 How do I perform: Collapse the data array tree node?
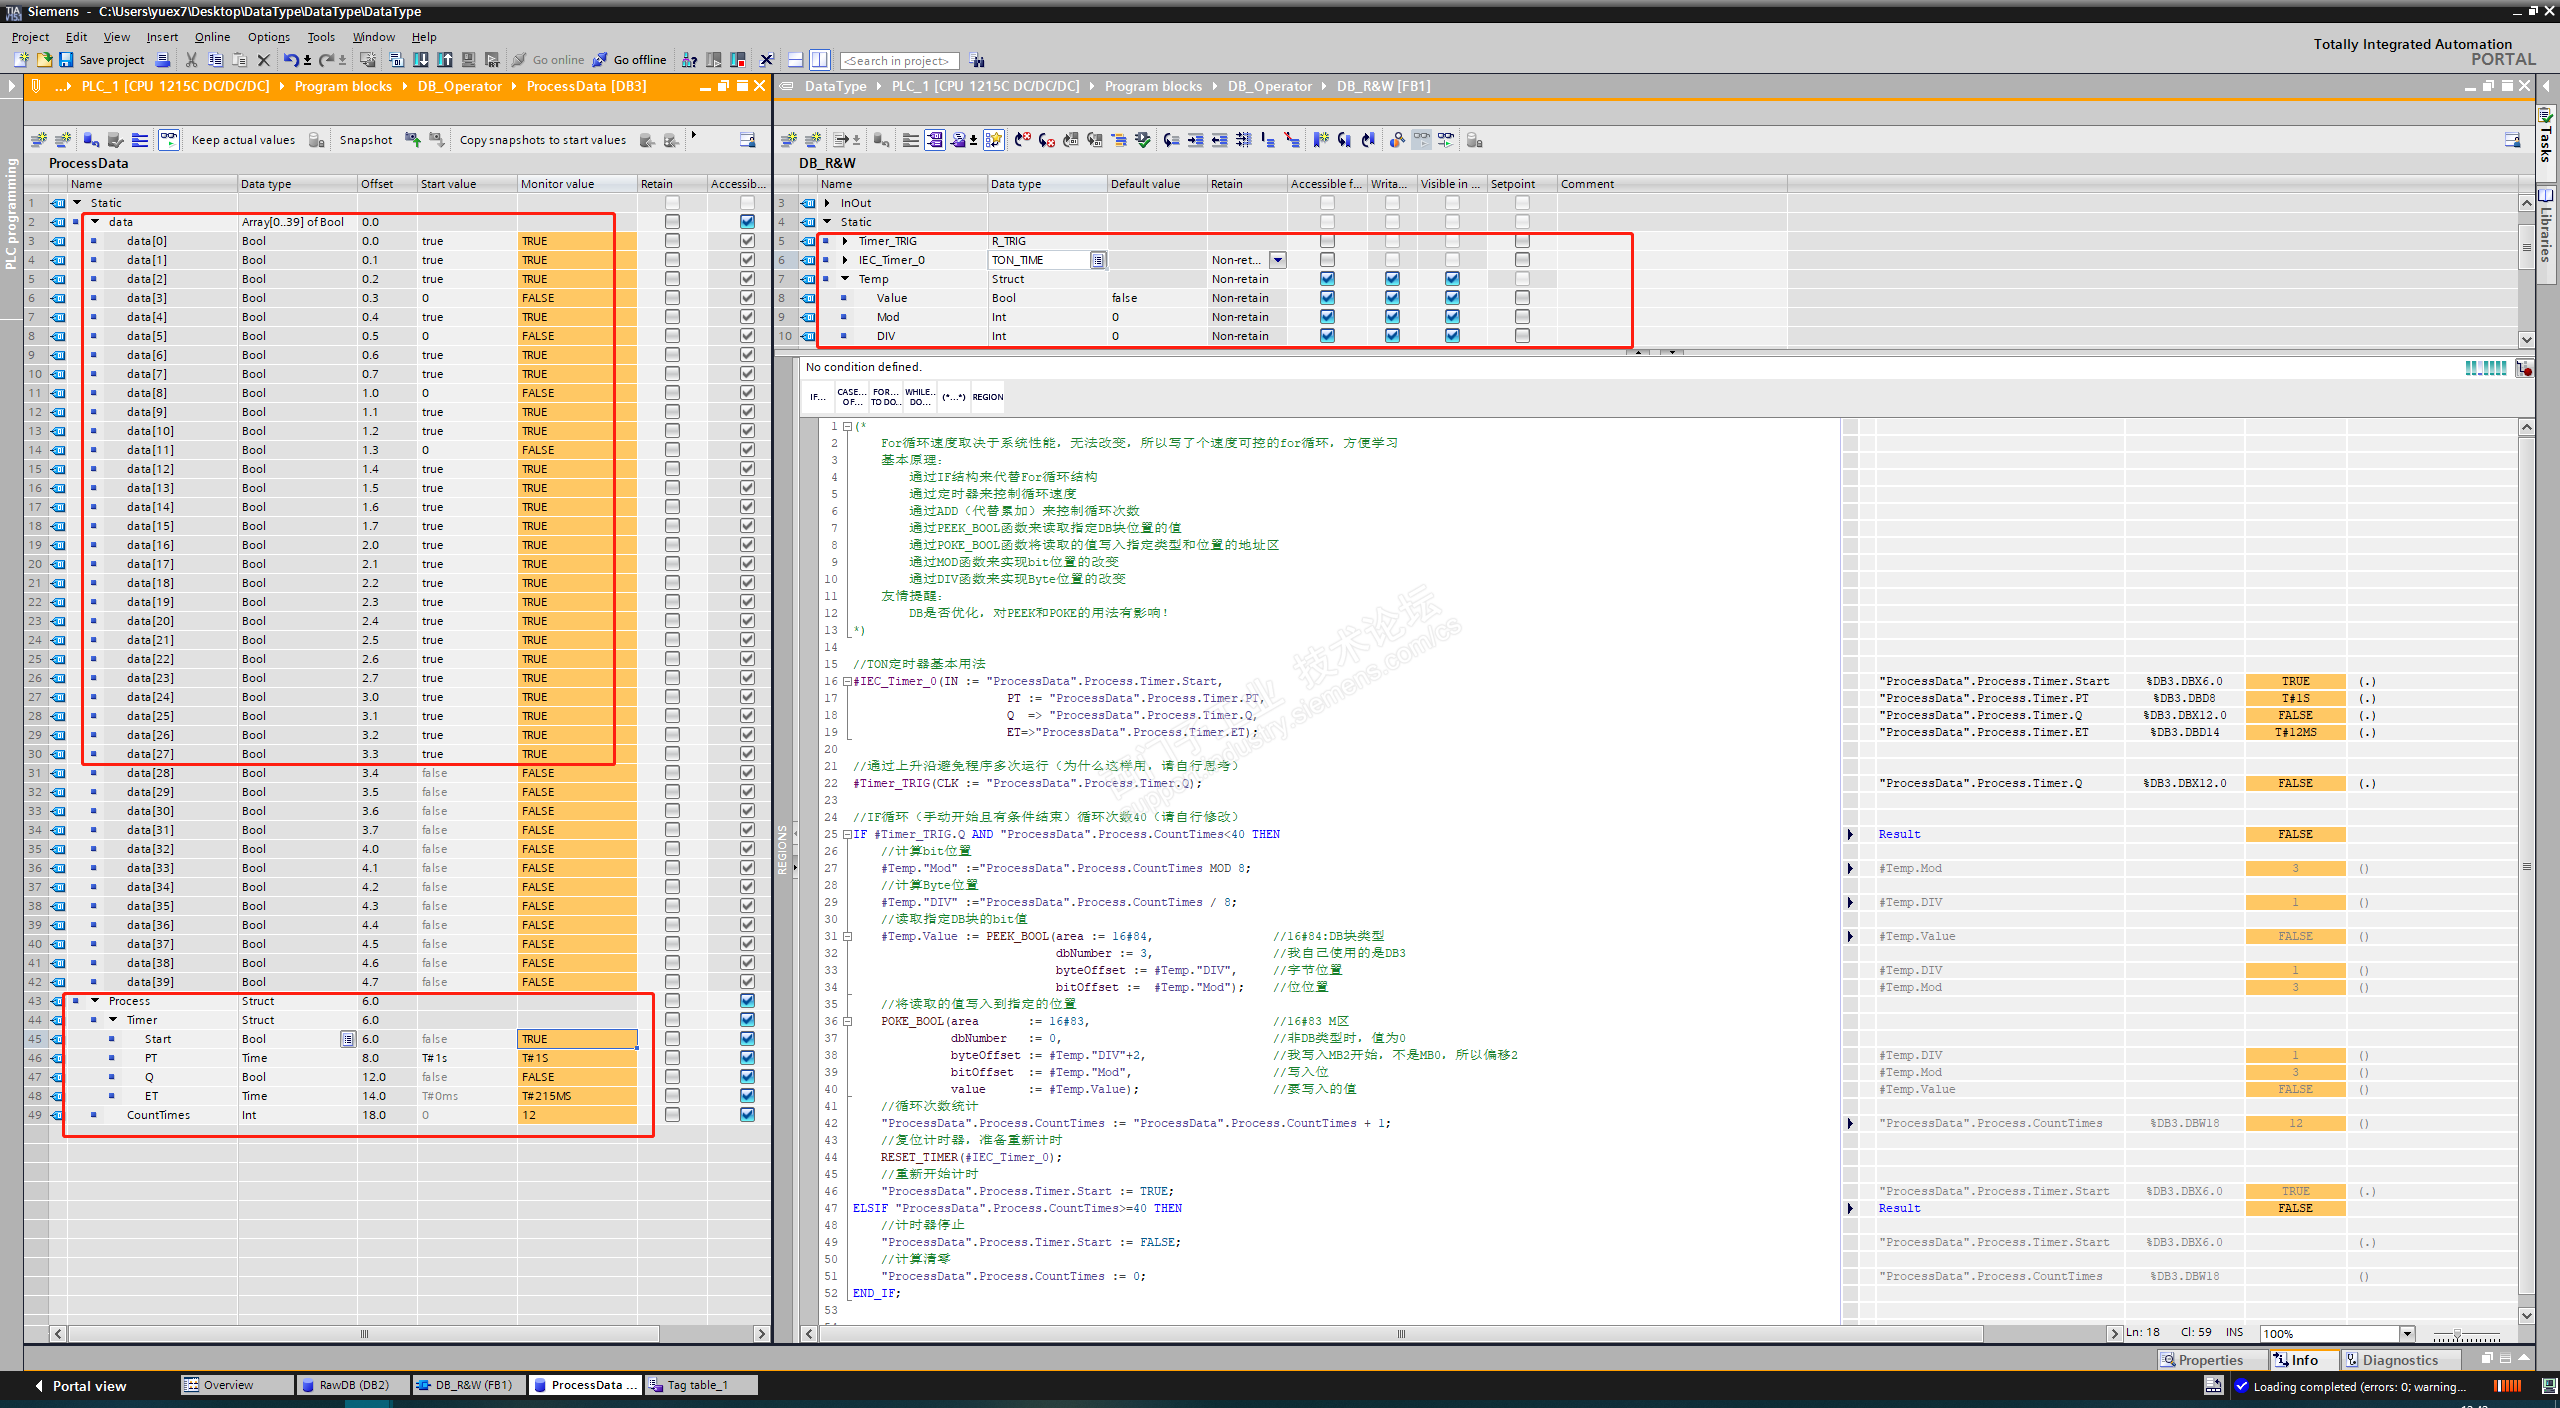96,222
